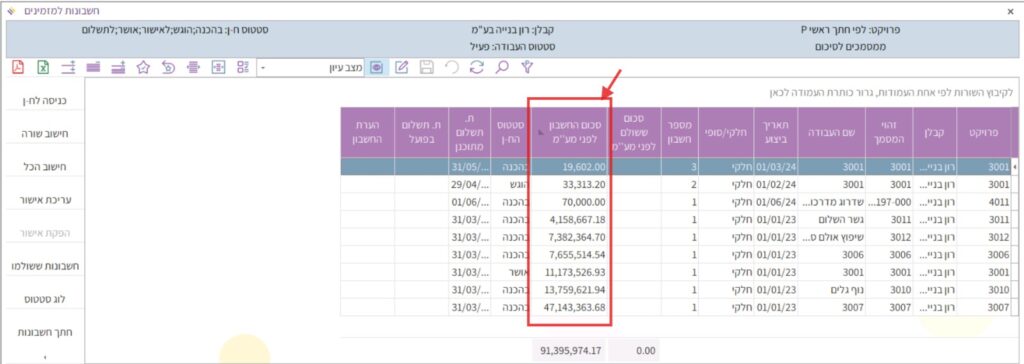Click the pencil edit mode icon
This screenshot has height=364, width=1024.
click(402, 67)
